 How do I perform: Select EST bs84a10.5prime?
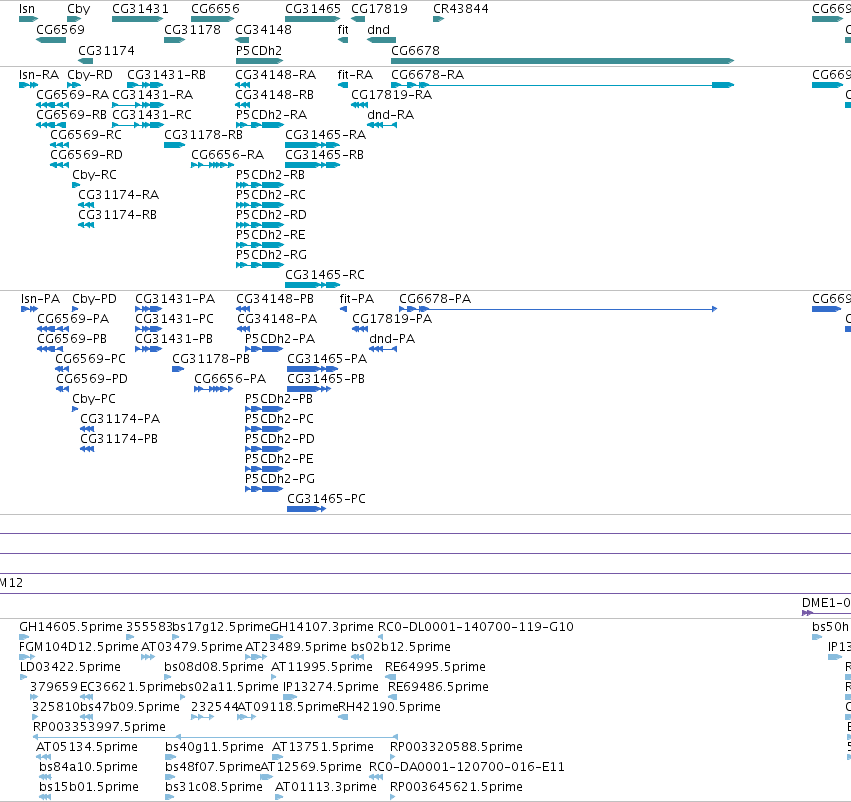(88, 767)
